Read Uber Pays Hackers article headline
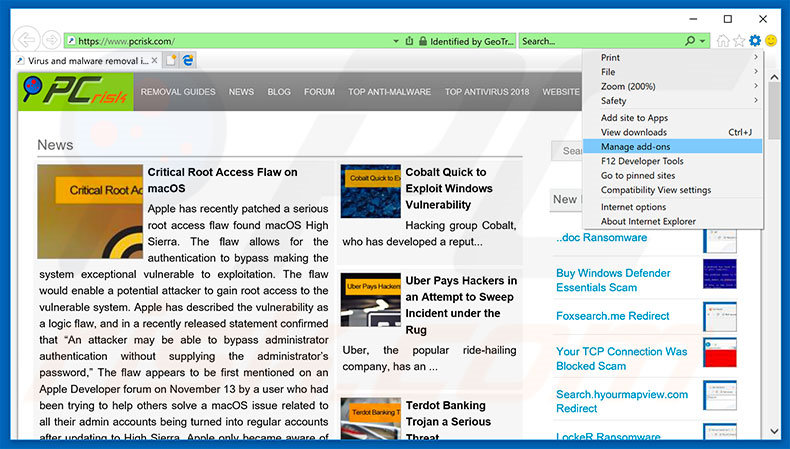 tap(461, 305)
